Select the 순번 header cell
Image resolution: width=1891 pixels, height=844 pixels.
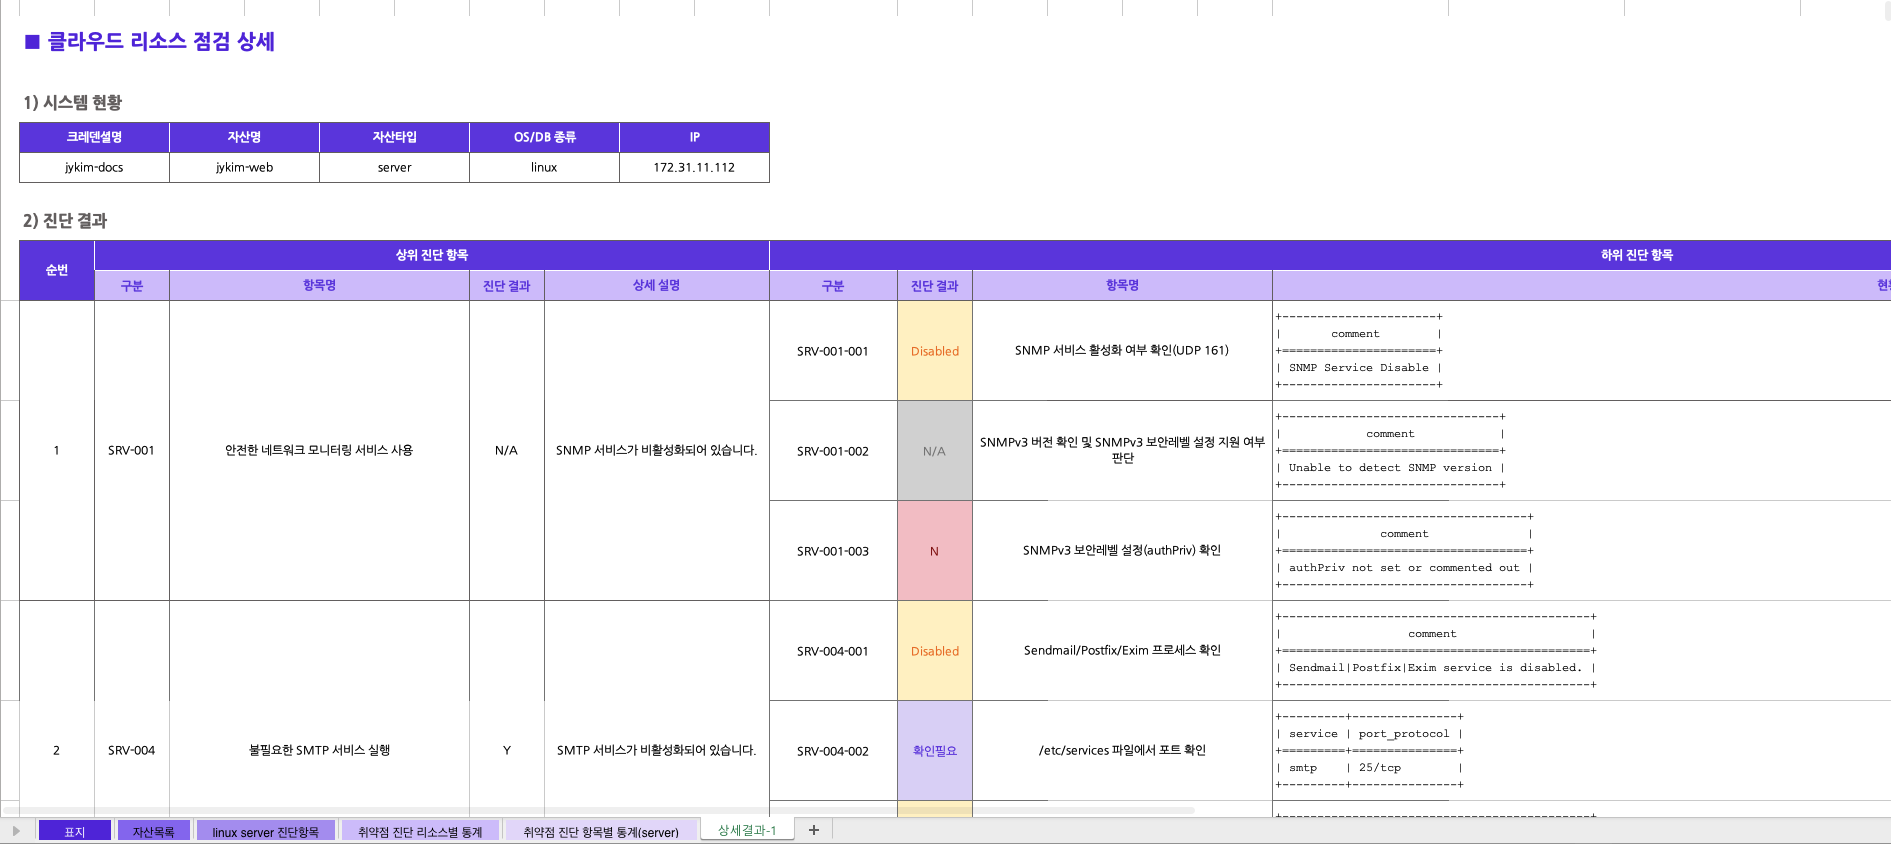point(57,270)
